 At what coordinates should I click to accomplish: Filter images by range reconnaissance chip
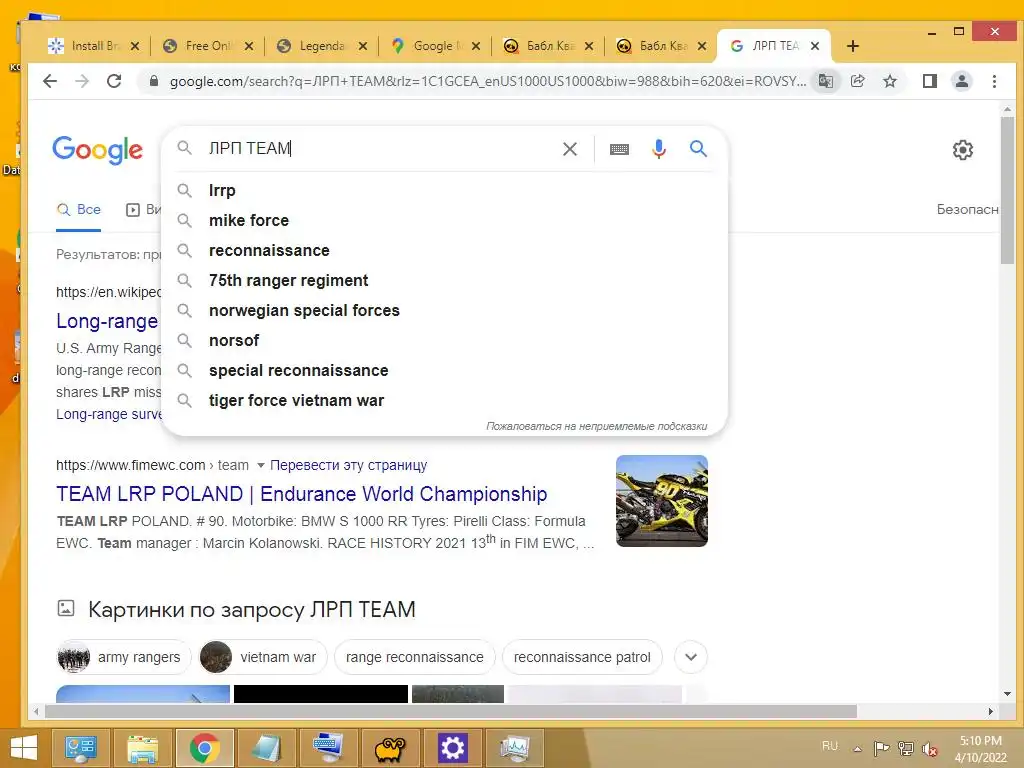(x=415, y=657)
